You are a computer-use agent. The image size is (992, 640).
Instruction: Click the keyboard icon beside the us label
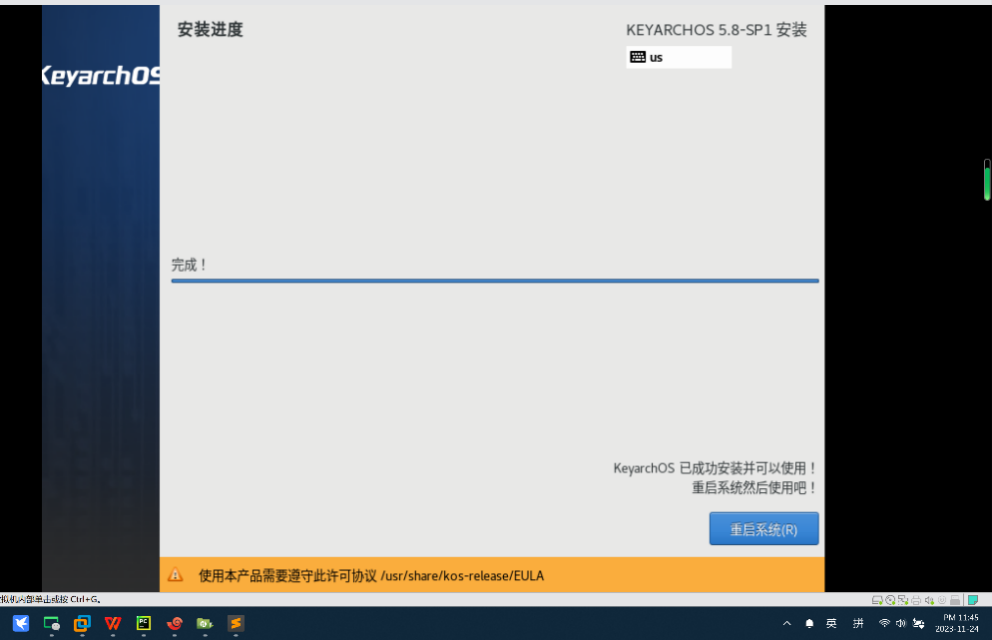pos(637,57)
